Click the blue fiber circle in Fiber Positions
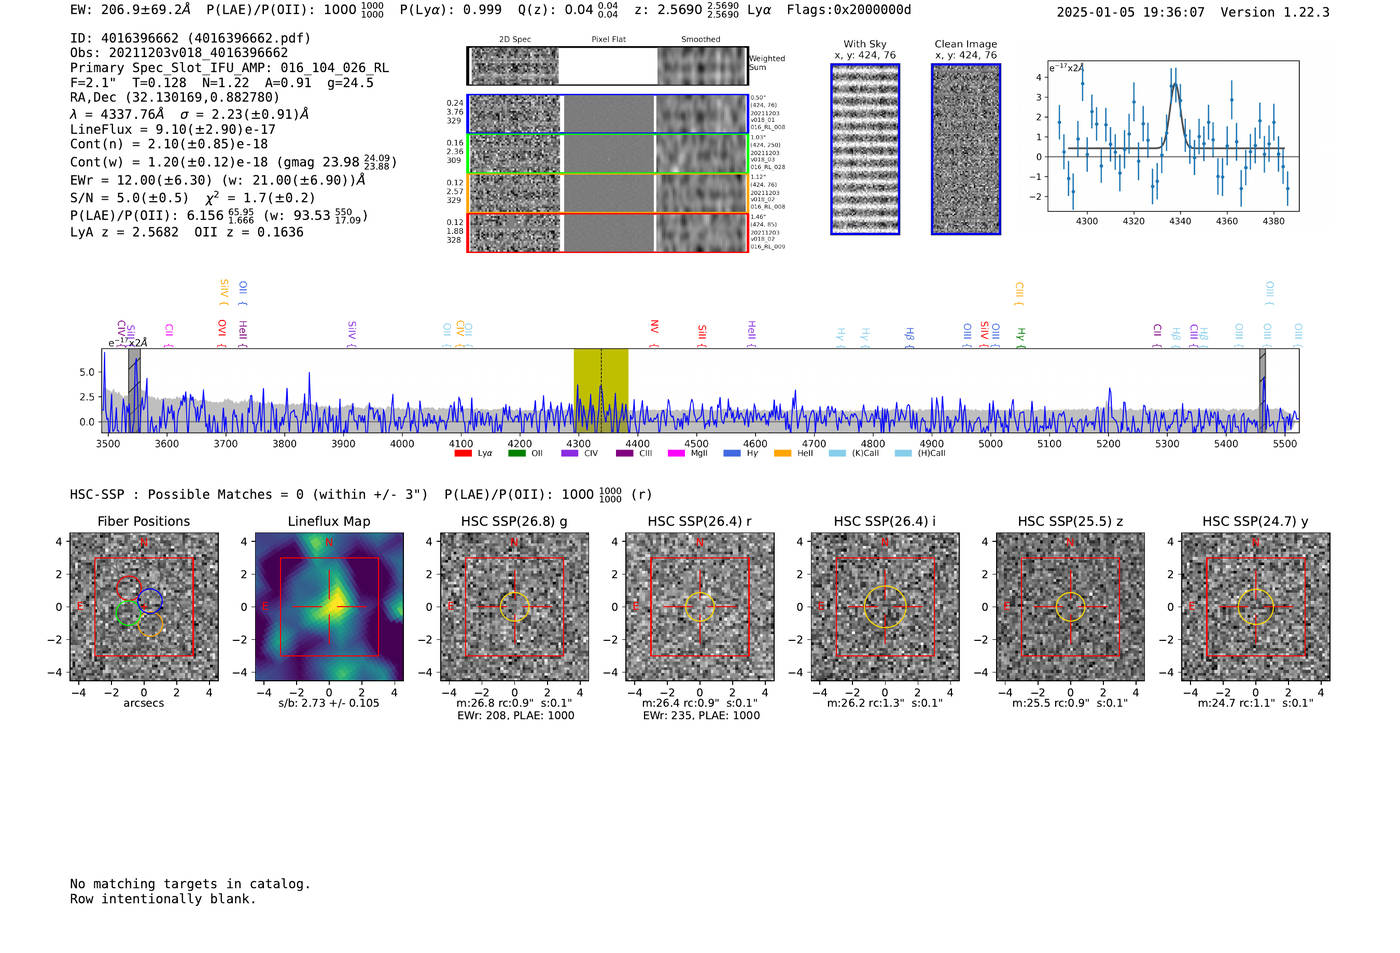The image size is (1400, 953). click(150, 600)
